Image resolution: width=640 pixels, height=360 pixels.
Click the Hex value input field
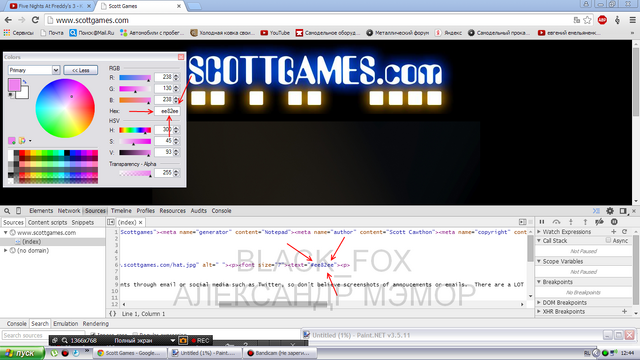click(167, 111)
